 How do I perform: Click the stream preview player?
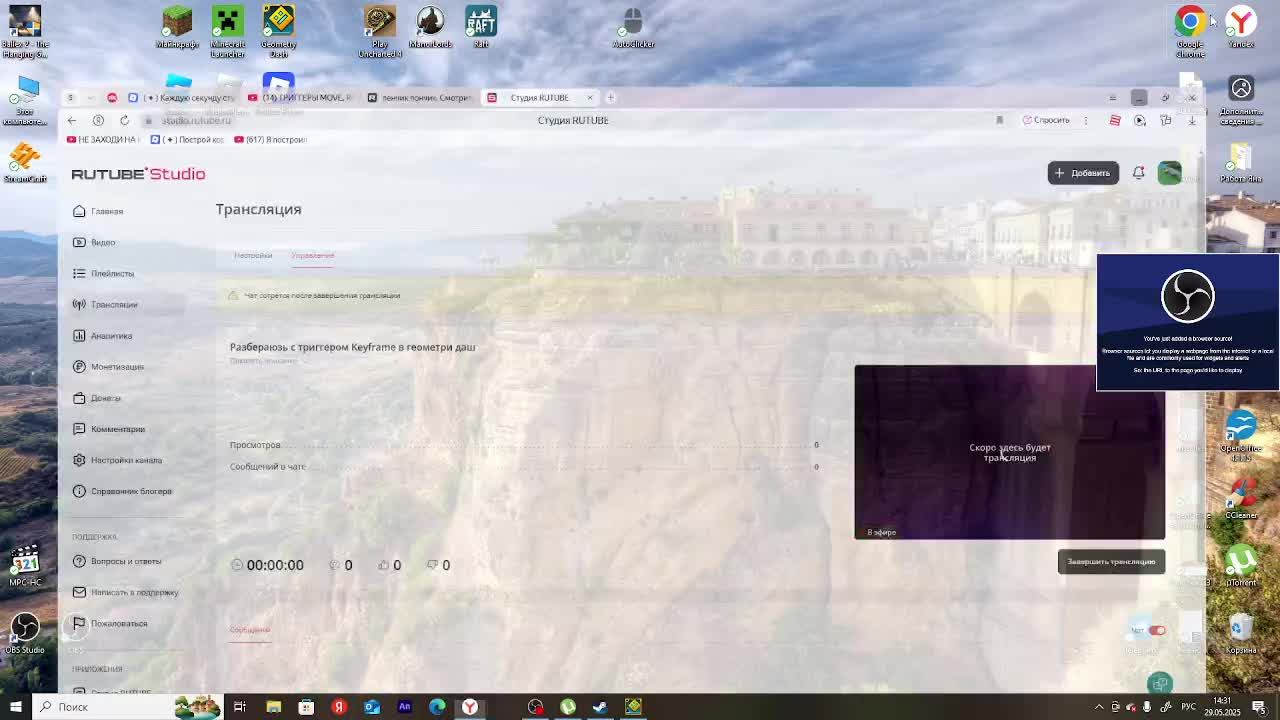pyautogui.click(x=1009, y=452)
